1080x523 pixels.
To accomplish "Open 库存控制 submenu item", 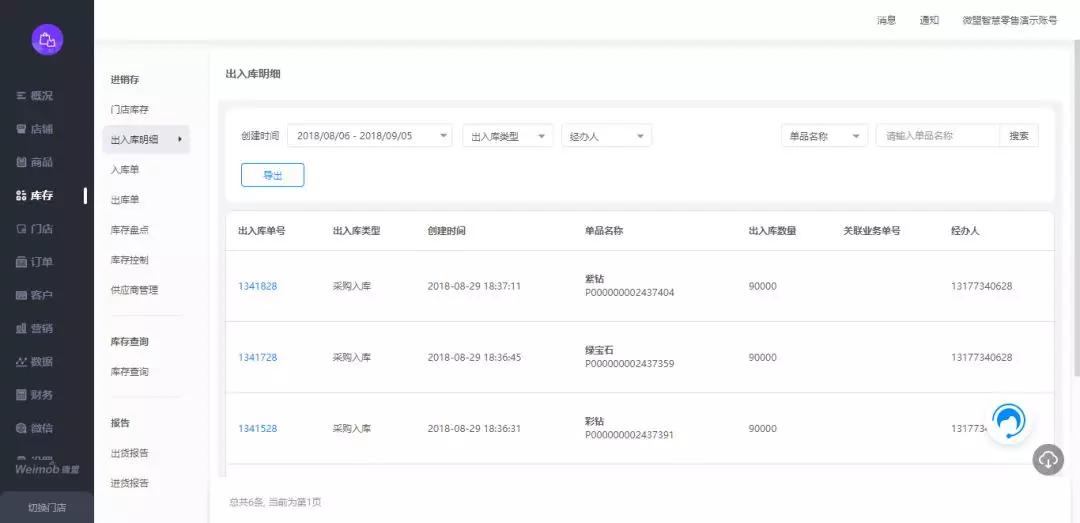I will [129, 260].
